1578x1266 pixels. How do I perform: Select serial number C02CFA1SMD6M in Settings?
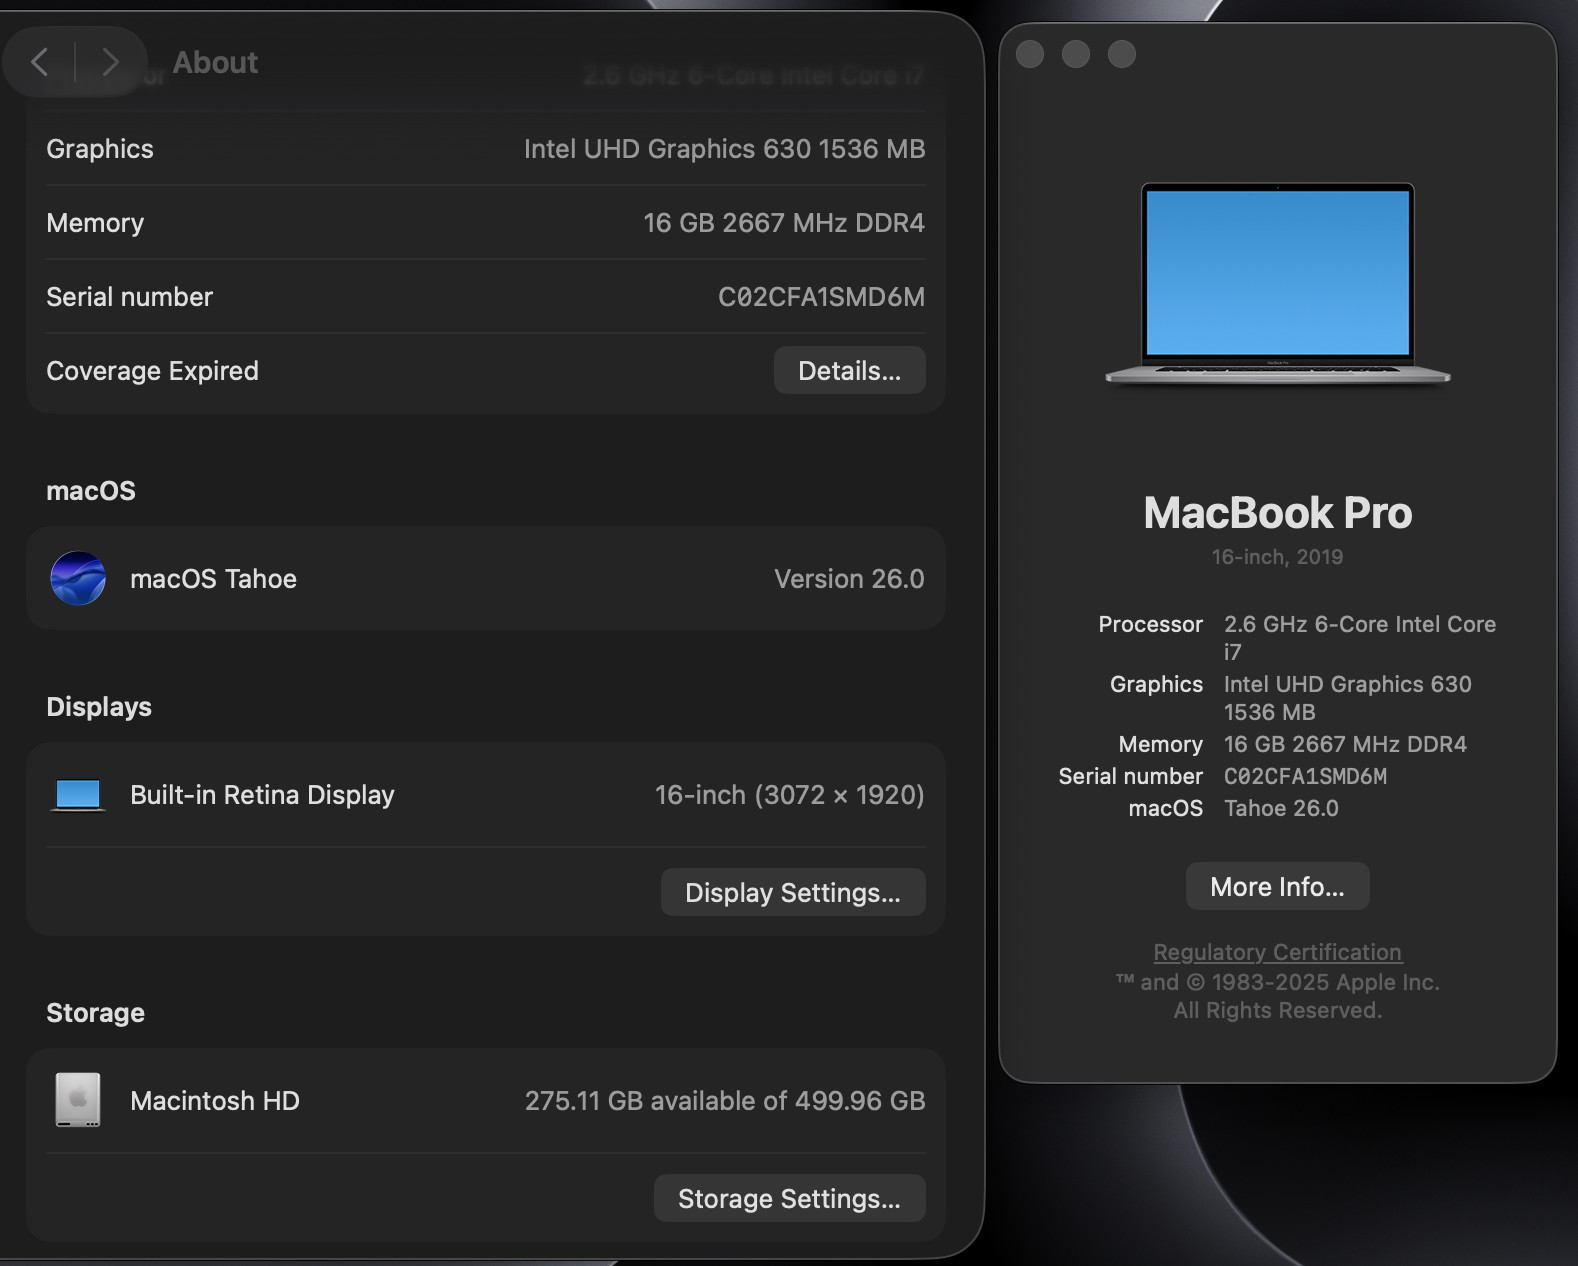(821, 297)
